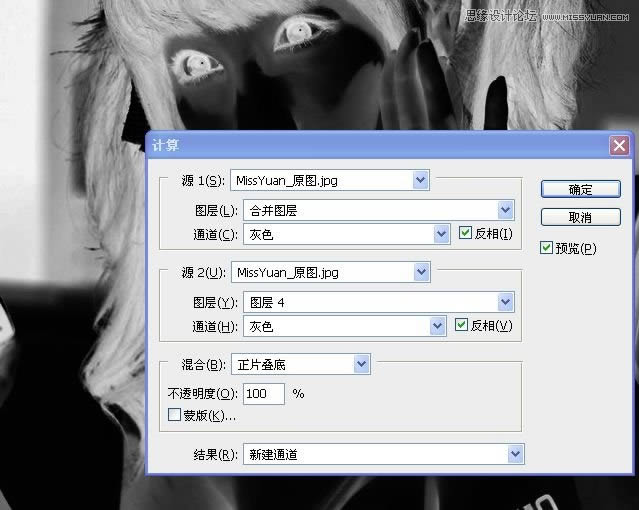Open 图层(L) dropdown showing 合并图层
The height and width of the screenshot is (510, 639).
[x=379, y=210]
